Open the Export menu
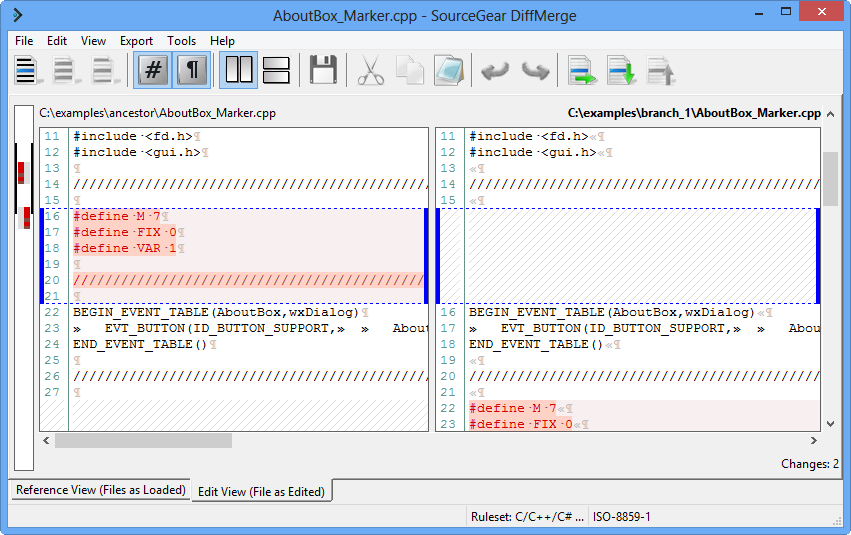The height and width of the screenshot is (535, 851). pyautogui.click(x=136, y=41)
